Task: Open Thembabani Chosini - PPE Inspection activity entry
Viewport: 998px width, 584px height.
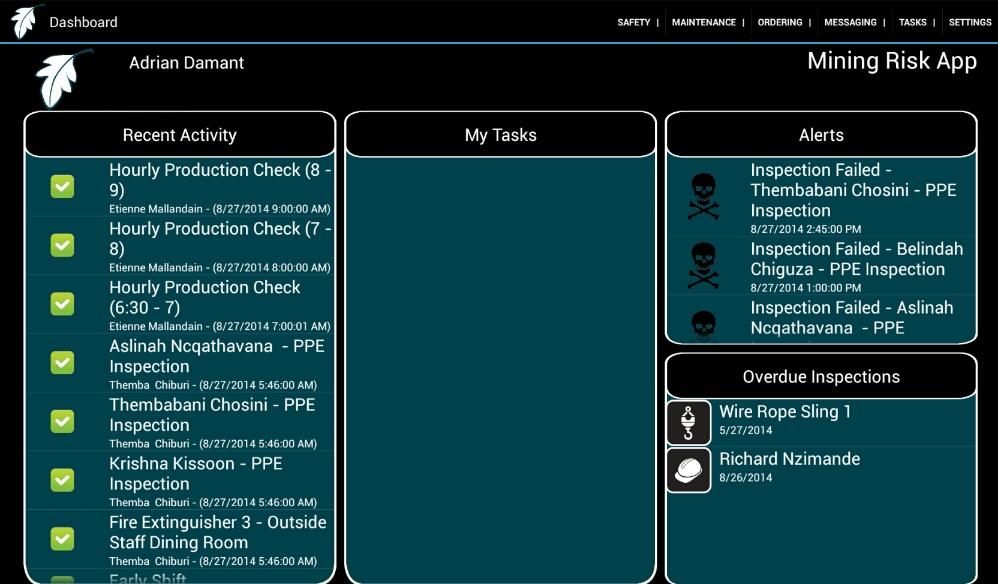Action: point(179,422)
